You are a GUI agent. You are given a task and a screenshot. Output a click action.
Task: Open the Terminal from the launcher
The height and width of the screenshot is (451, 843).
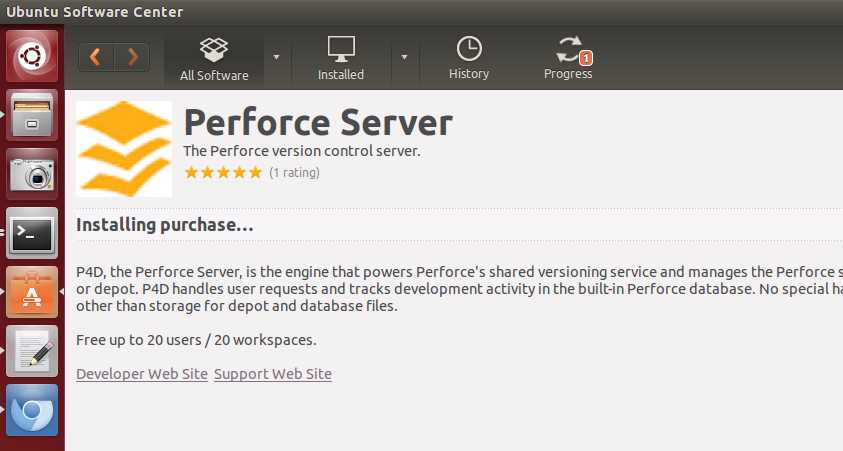click(x=32, y=233)
